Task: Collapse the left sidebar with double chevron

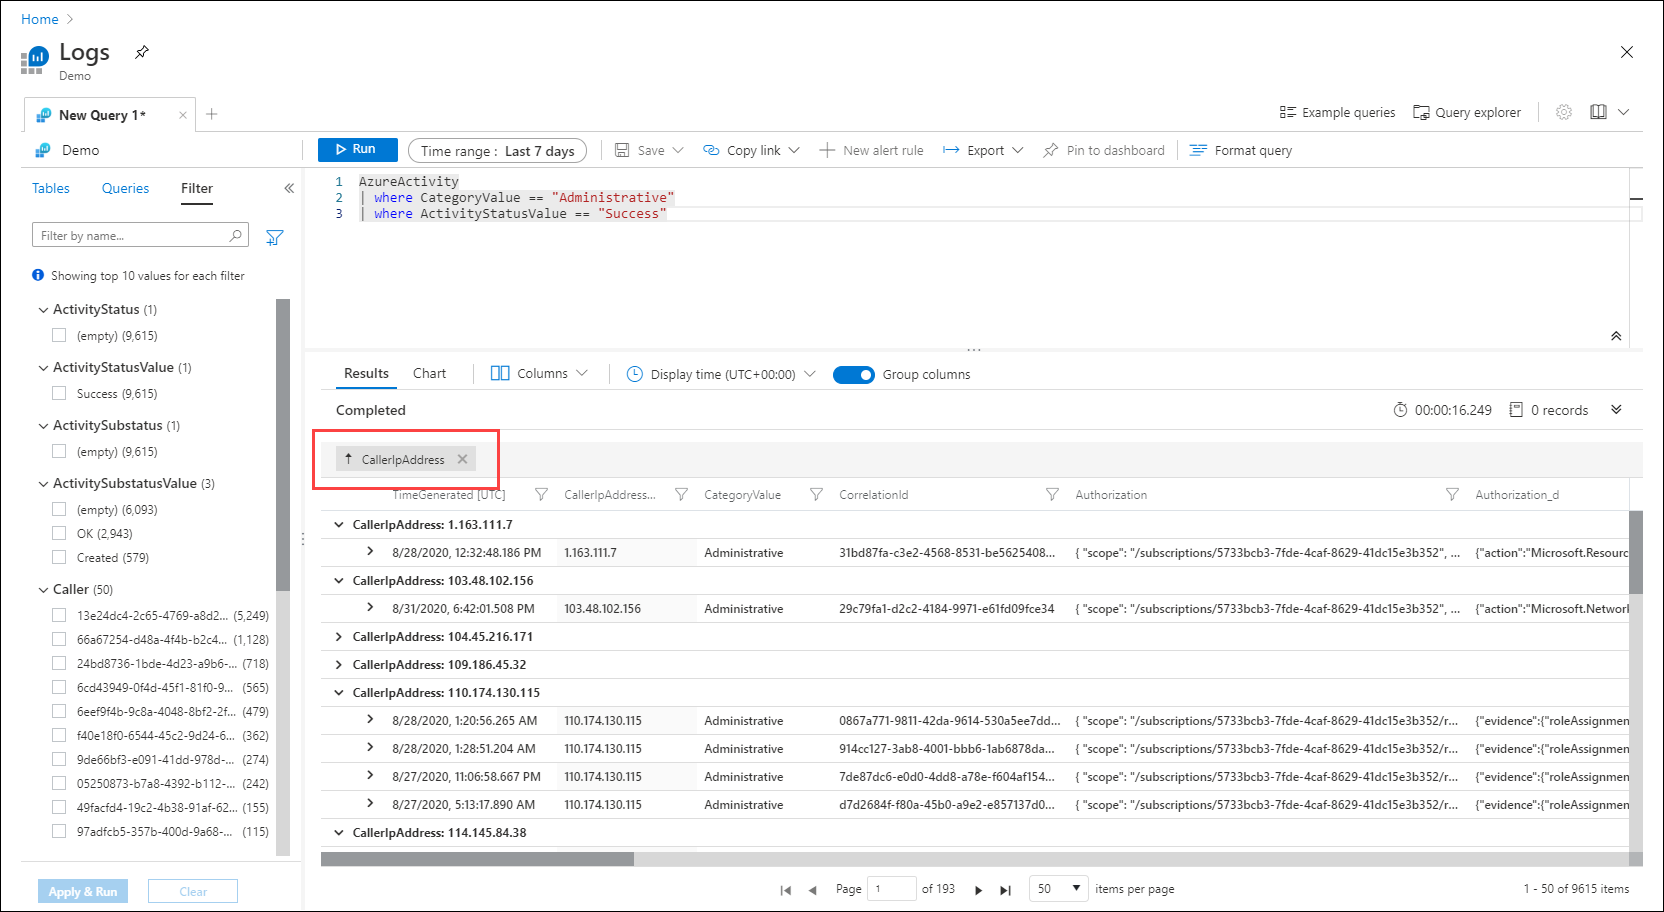Action: [289, 188]
